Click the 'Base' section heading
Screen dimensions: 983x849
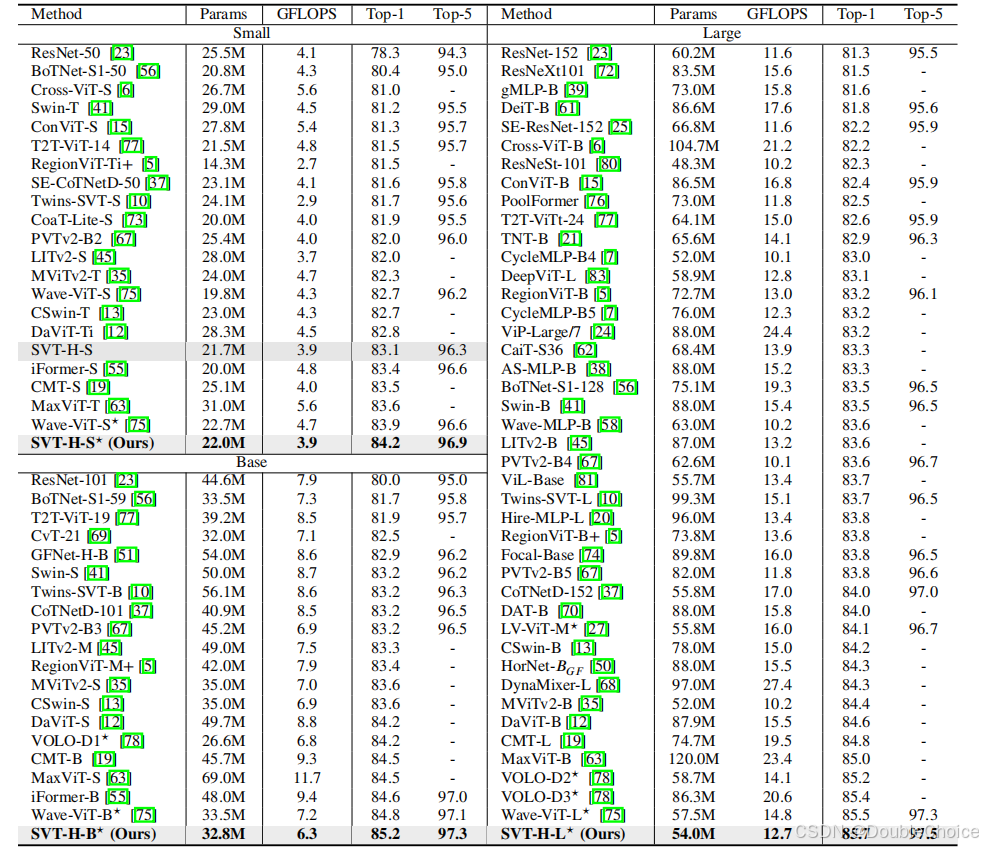(x=251, y=462)
